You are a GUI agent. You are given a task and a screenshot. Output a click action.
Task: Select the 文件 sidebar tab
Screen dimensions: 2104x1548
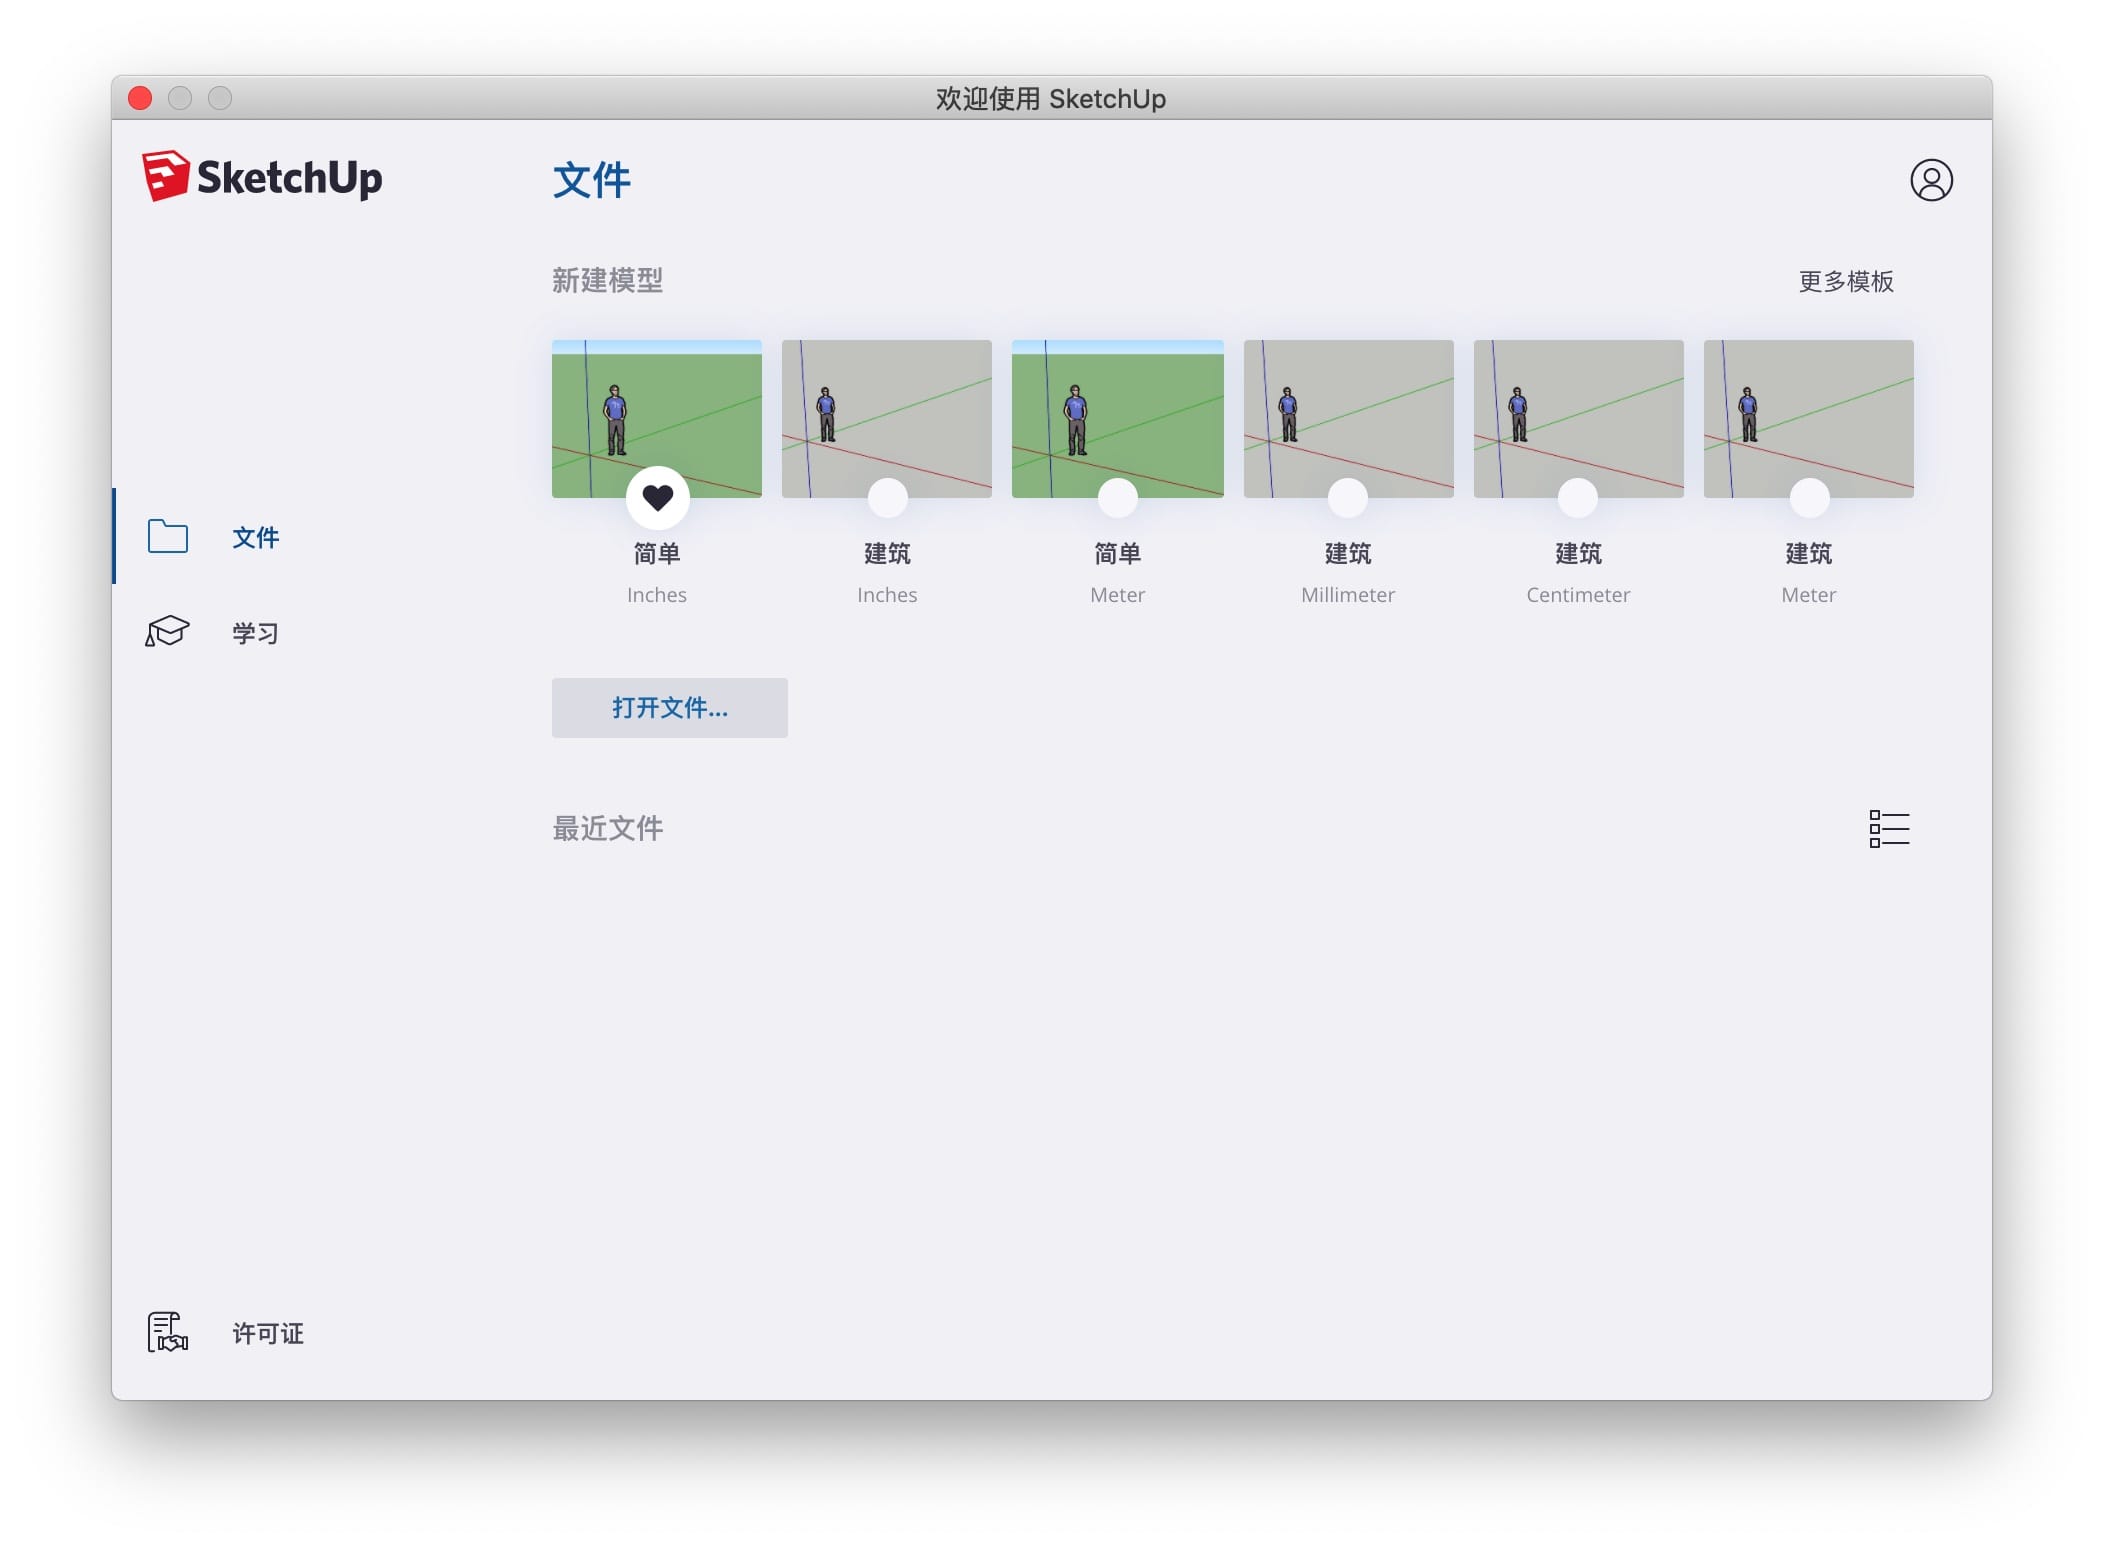tap(255, 538)
